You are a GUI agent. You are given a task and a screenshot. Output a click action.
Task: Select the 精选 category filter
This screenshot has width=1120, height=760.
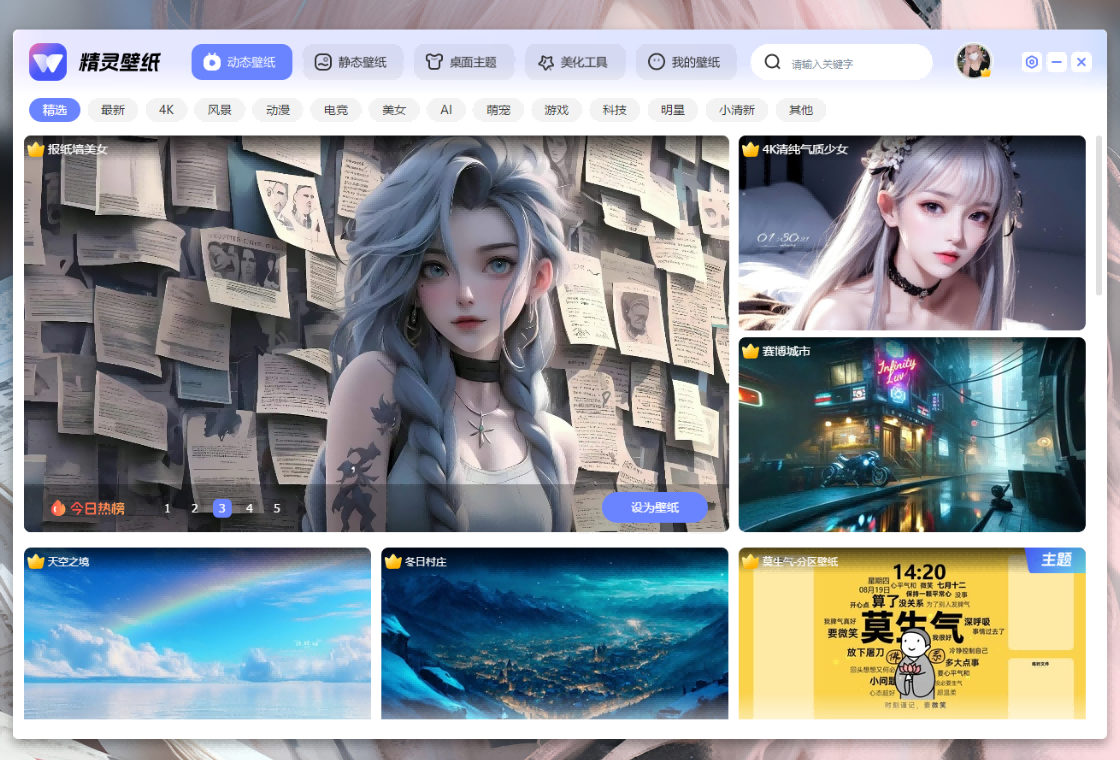pos(54,110)
